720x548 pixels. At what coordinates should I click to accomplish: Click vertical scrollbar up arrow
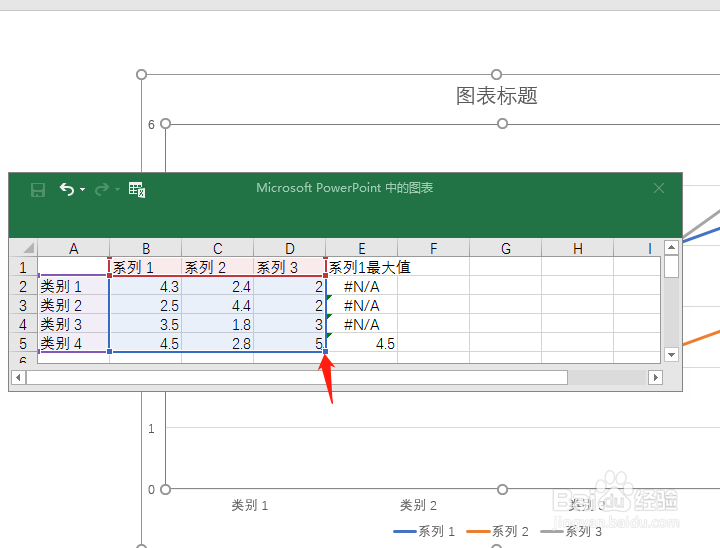pyautogui.click(x=671, y=248)
